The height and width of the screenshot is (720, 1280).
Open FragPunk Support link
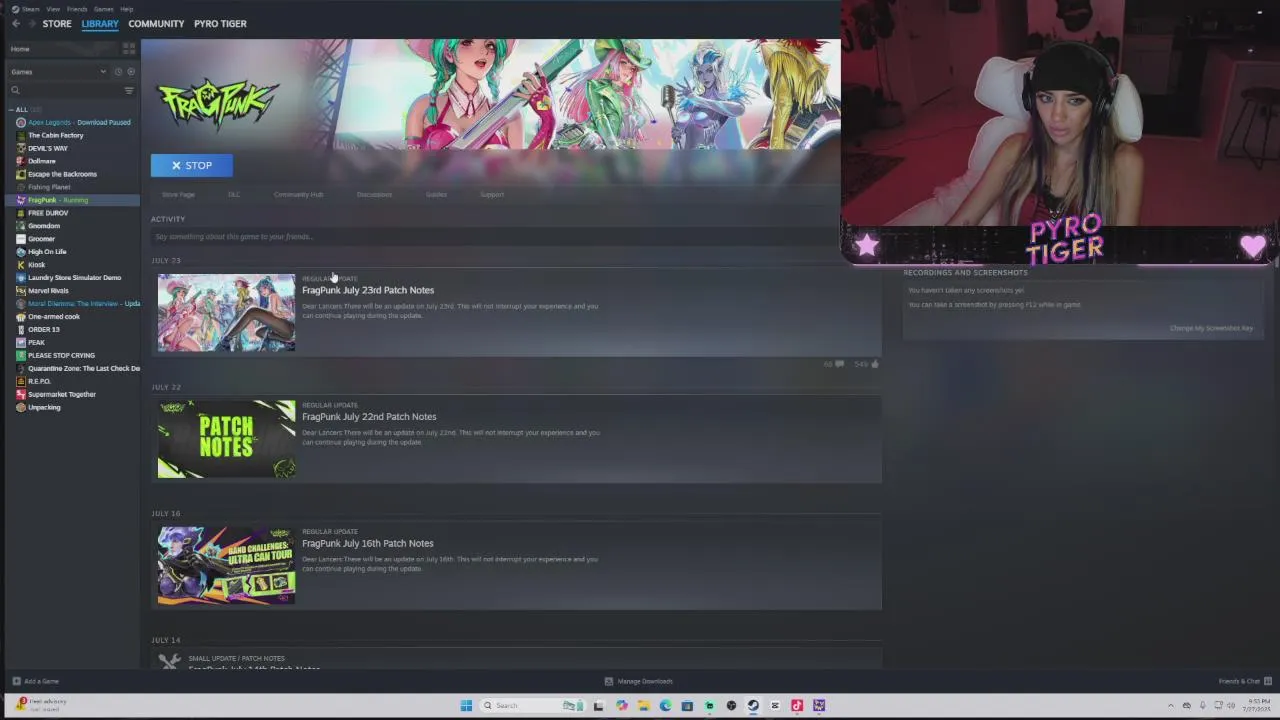coord(492,194)
